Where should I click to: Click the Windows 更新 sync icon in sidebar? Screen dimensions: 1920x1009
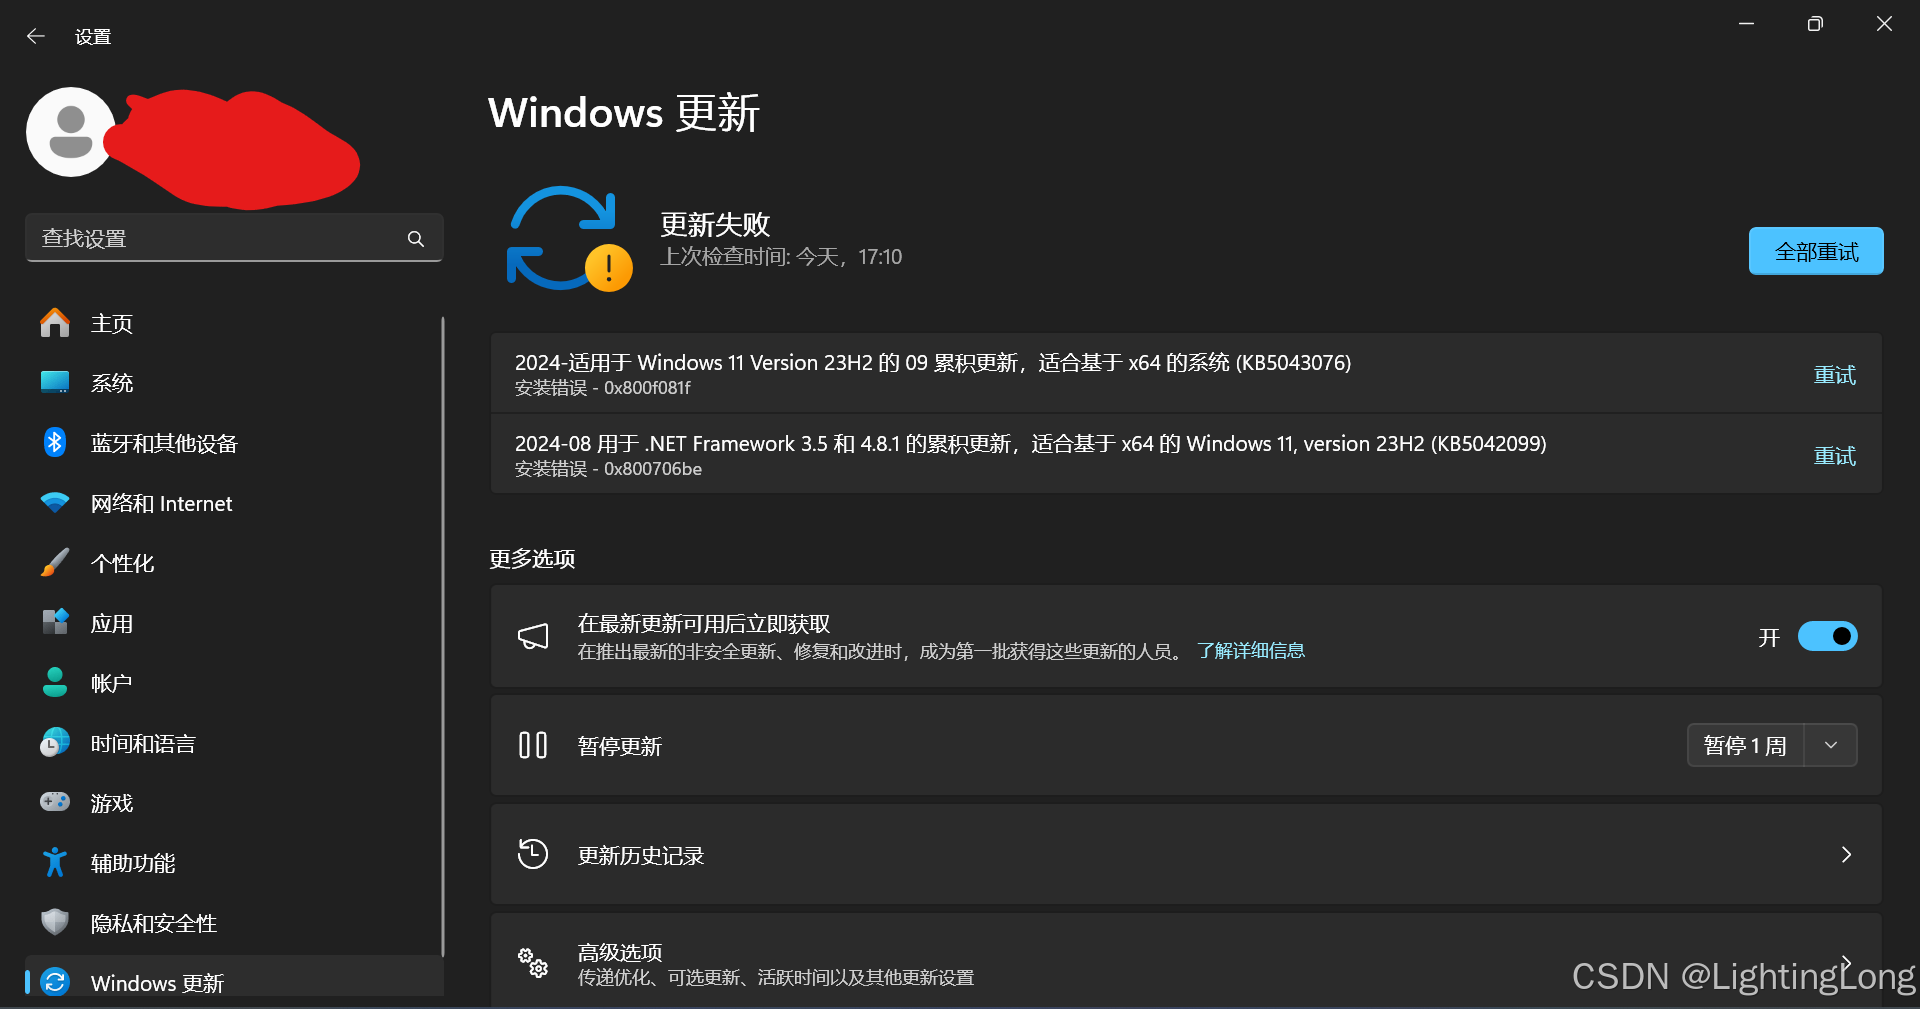[x=55, y=982]
